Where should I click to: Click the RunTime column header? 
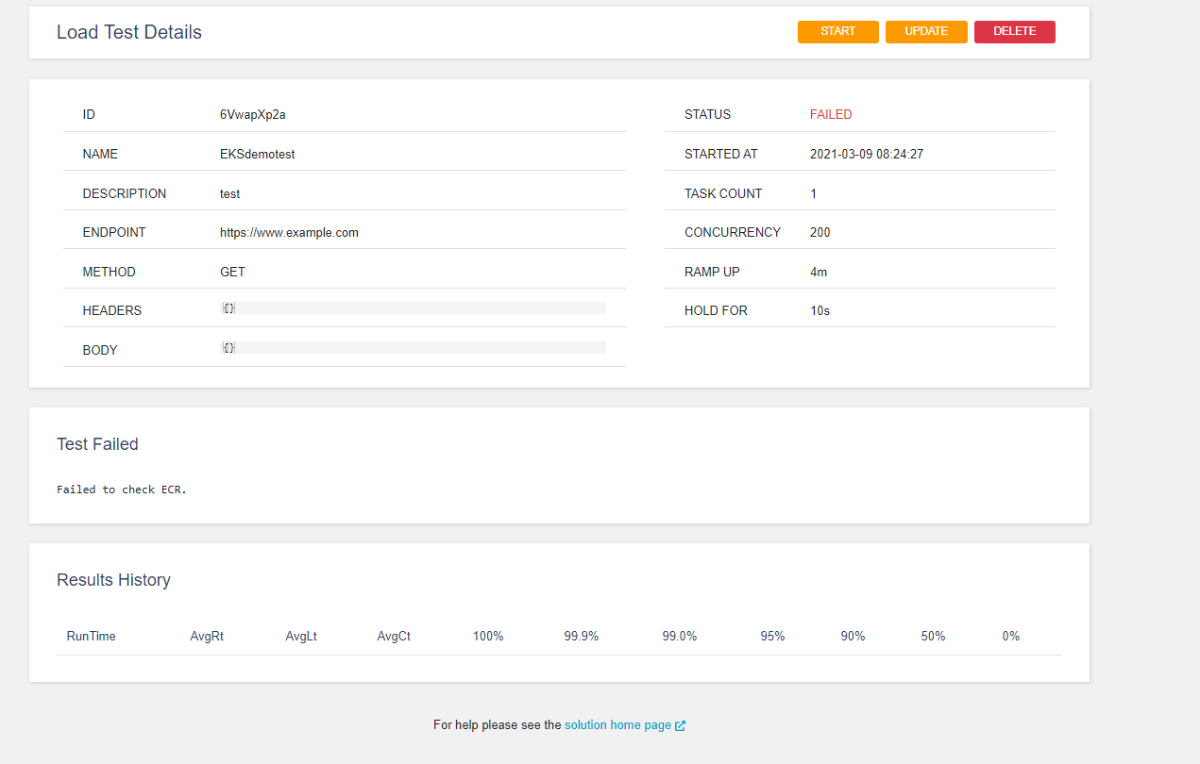tap(91, 636)
